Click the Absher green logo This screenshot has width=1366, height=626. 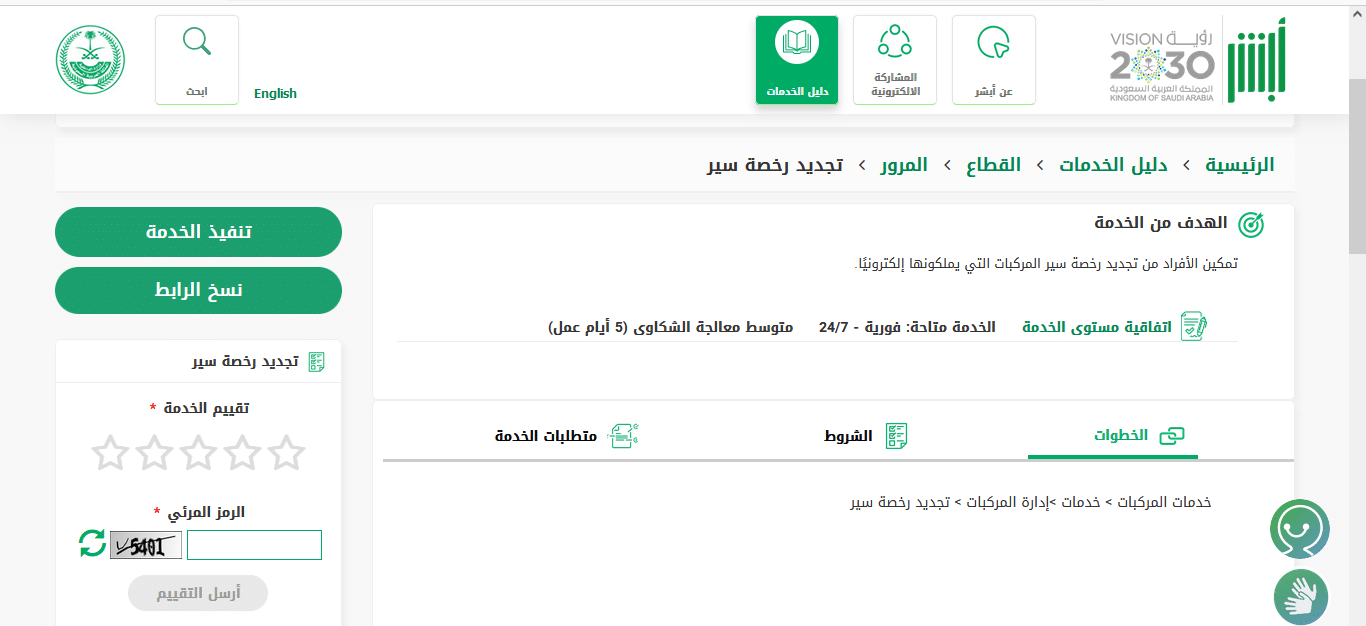1257,60
